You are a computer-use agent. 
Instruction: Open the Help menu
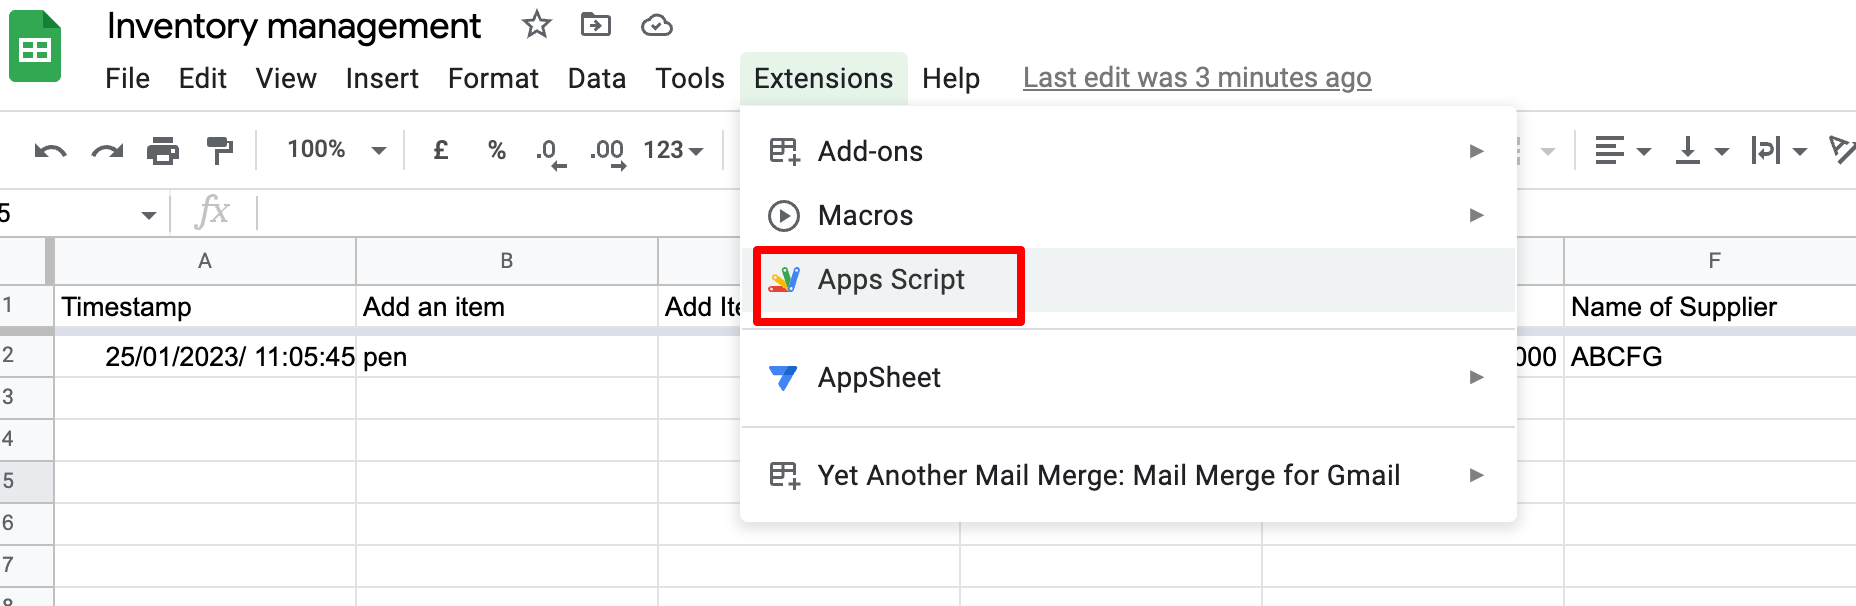click(951, 78)
